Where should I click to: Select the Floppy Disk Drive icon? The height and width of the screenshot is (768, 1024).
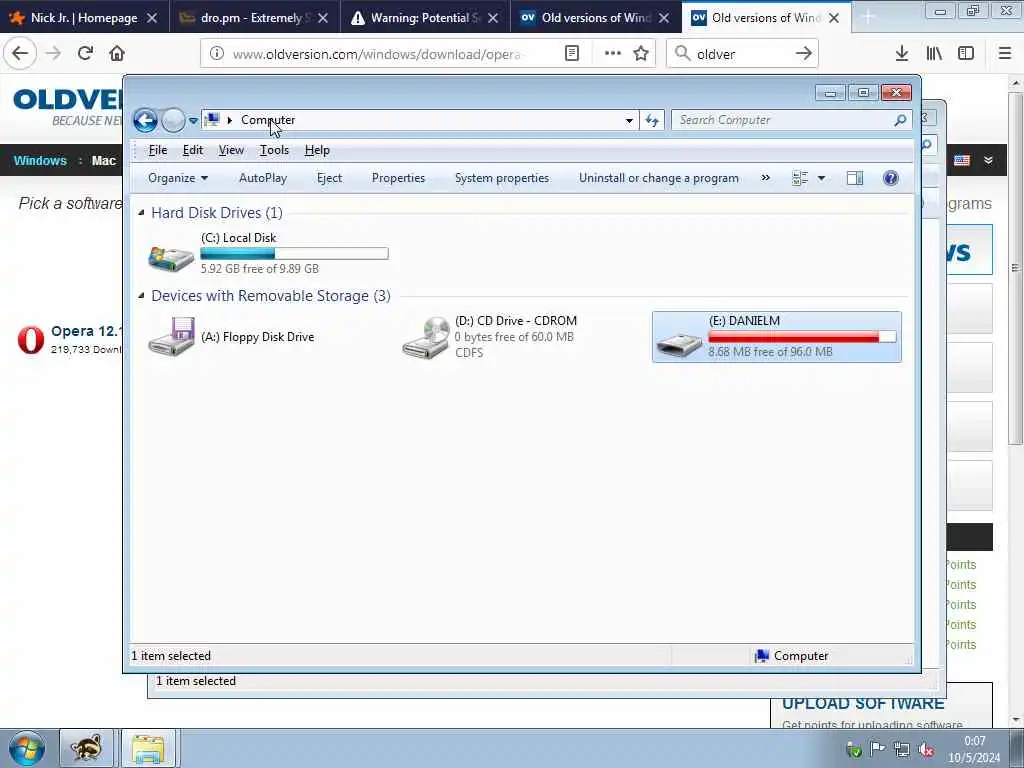coord(172,337)
